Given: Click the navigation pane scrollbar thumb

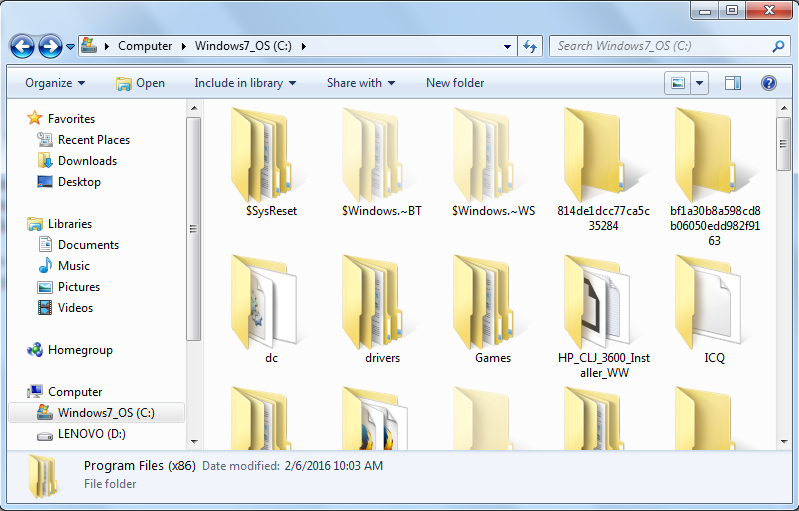Looking at the screenshot, I should point(194,229).
